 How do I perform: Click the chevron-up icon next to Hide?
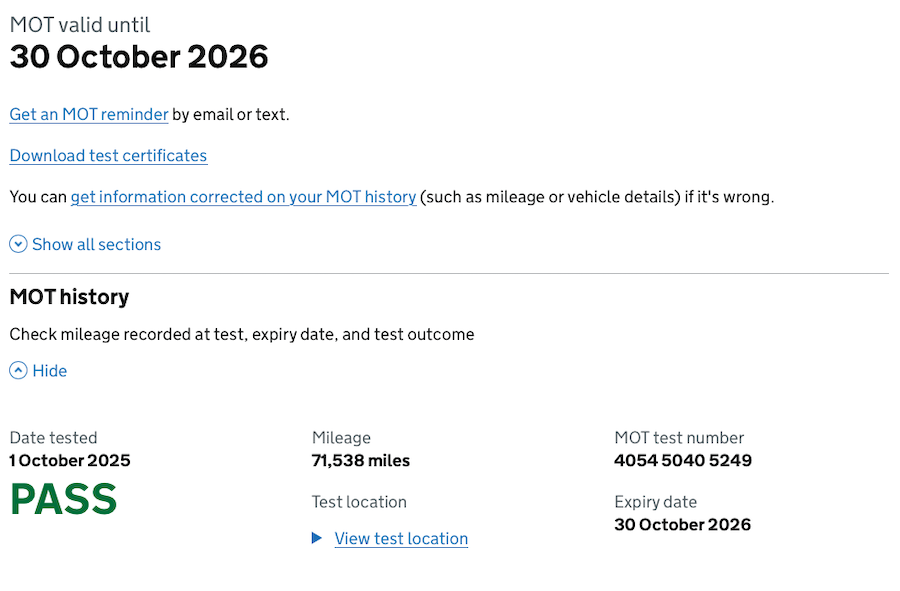pos(18,371)
